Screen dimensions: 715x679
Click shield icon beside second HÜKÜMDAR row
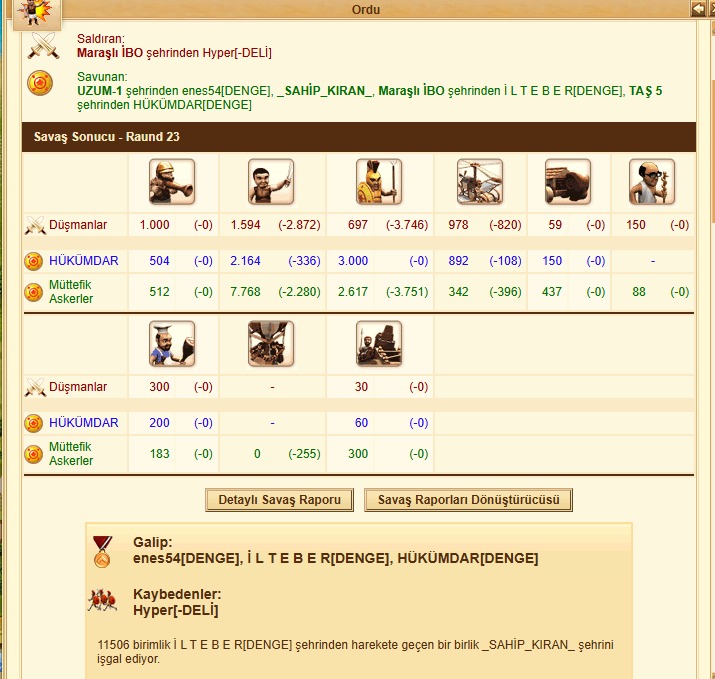33,423
